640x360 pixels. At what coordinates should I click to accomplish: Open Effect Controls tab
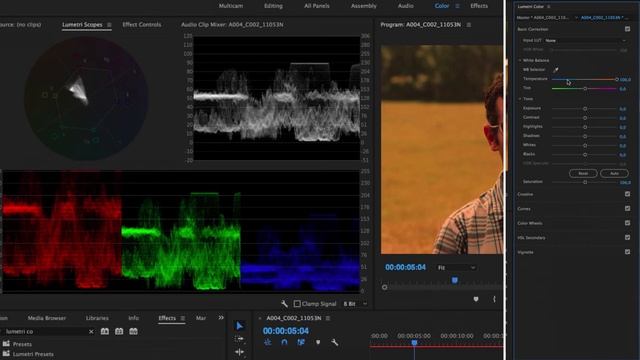point(142,24)
